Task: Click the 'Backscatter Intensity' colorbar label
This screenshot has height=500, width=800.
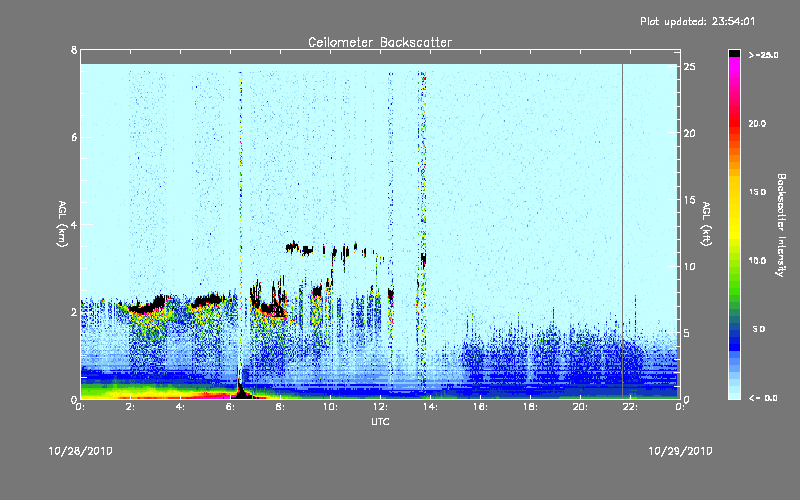Action: (781, 225)
